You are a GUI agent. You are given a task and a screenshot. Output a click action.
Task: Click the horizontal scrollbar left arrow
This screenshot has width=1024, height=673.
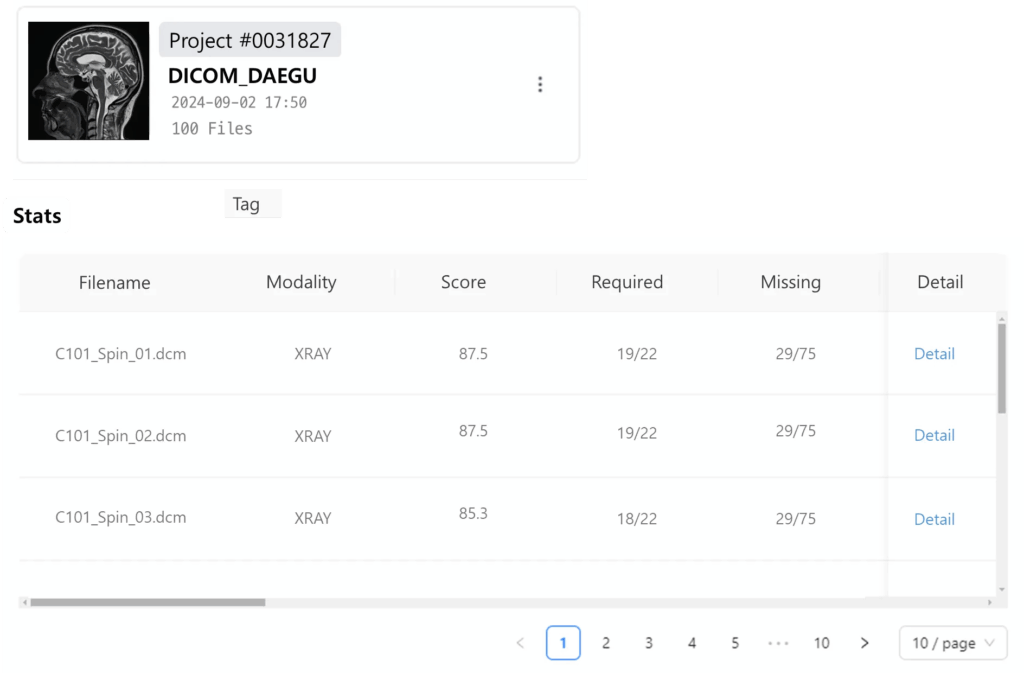[x=25, y=603]
